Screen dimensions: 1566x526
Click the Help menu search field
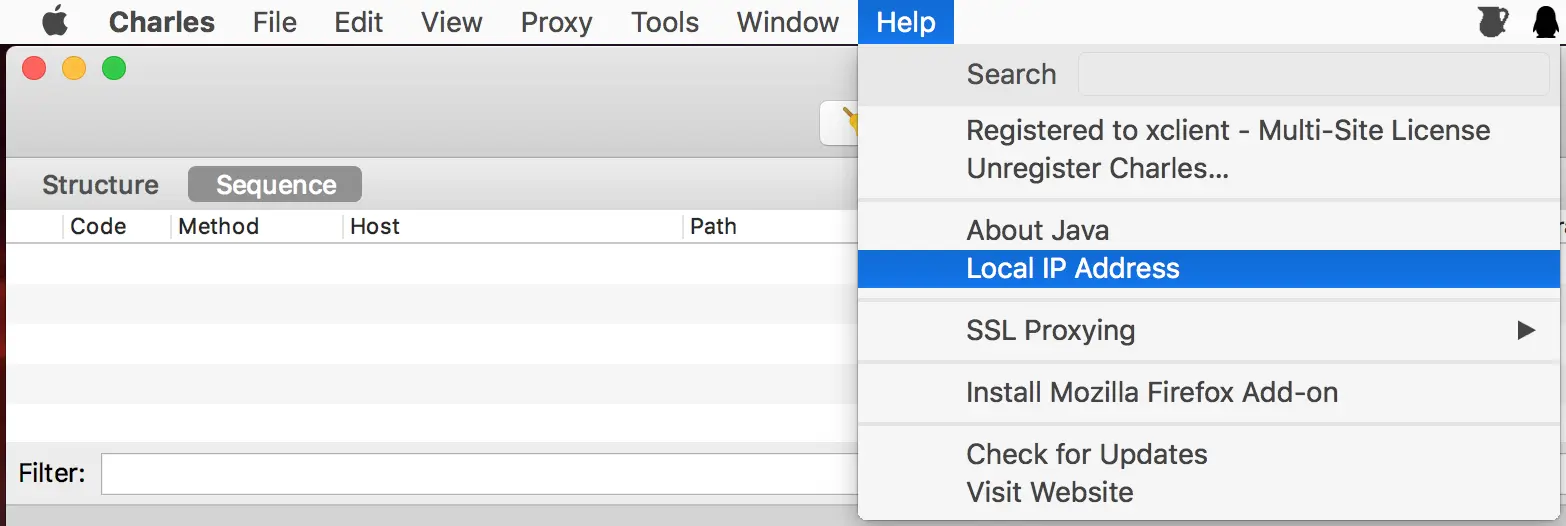point(1312,74)
